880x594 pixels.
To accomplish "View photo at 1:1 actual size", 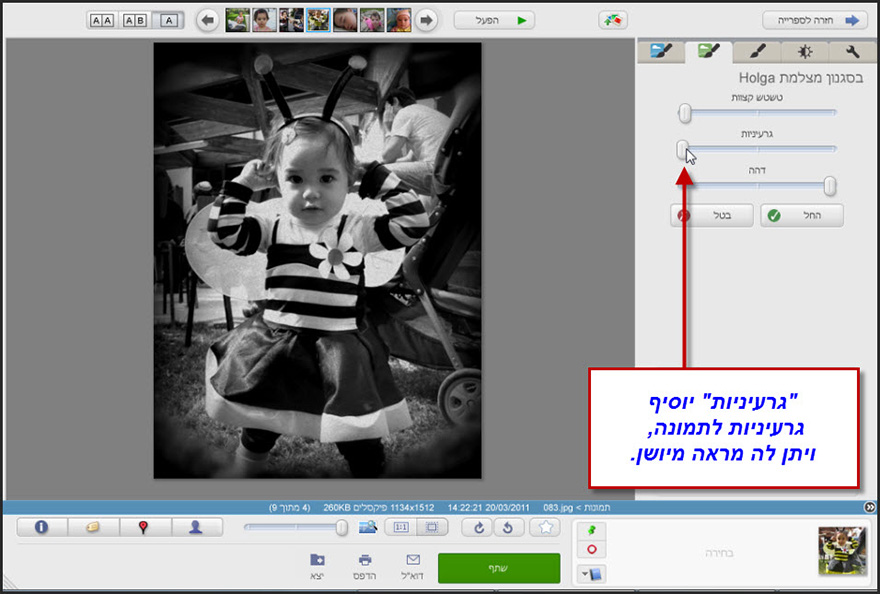I will pos(402,527).
